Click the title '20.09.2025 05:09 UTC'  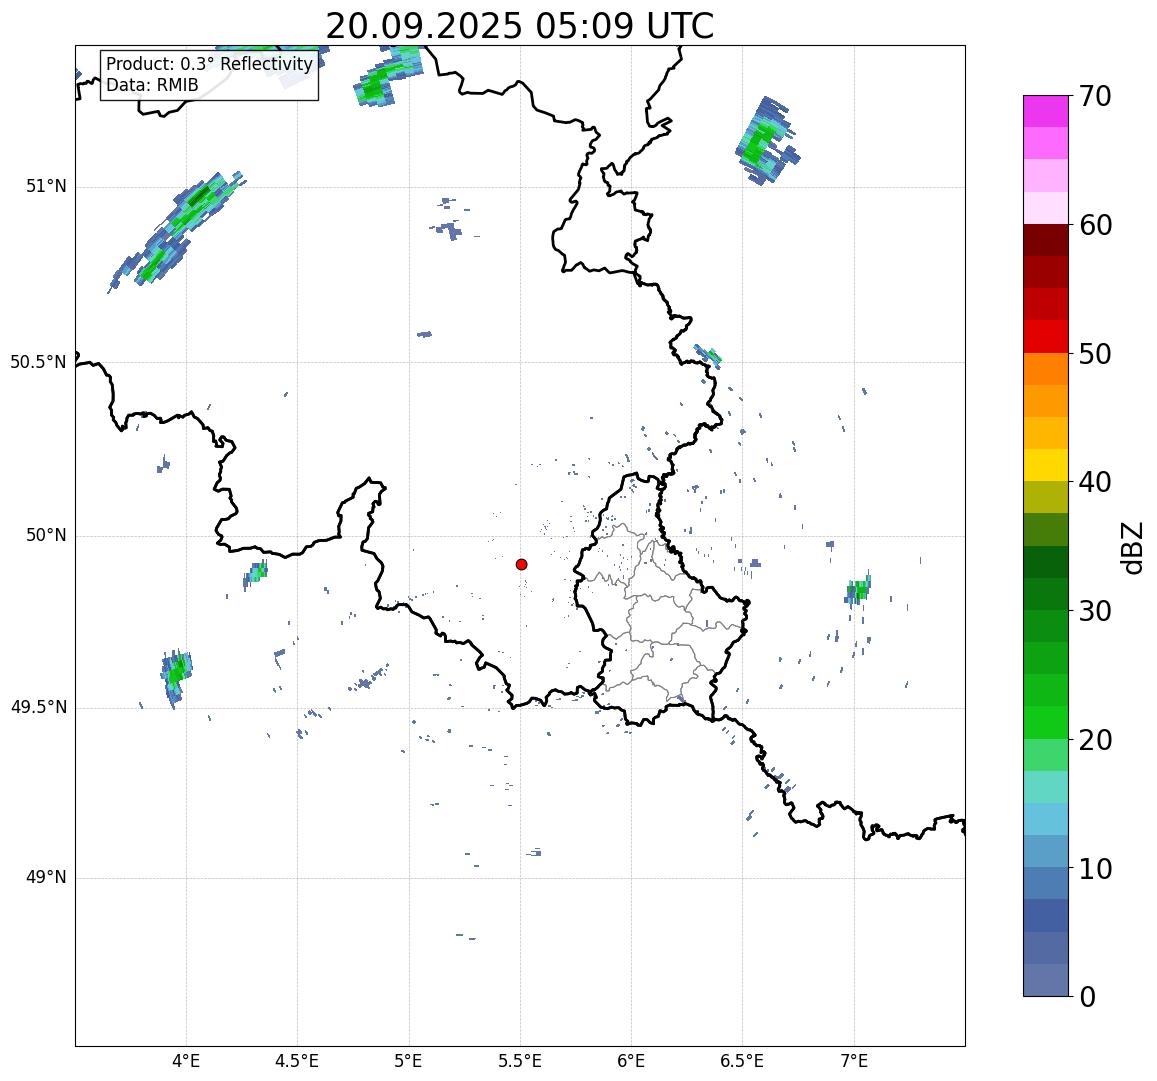click(x=520, y=27)
